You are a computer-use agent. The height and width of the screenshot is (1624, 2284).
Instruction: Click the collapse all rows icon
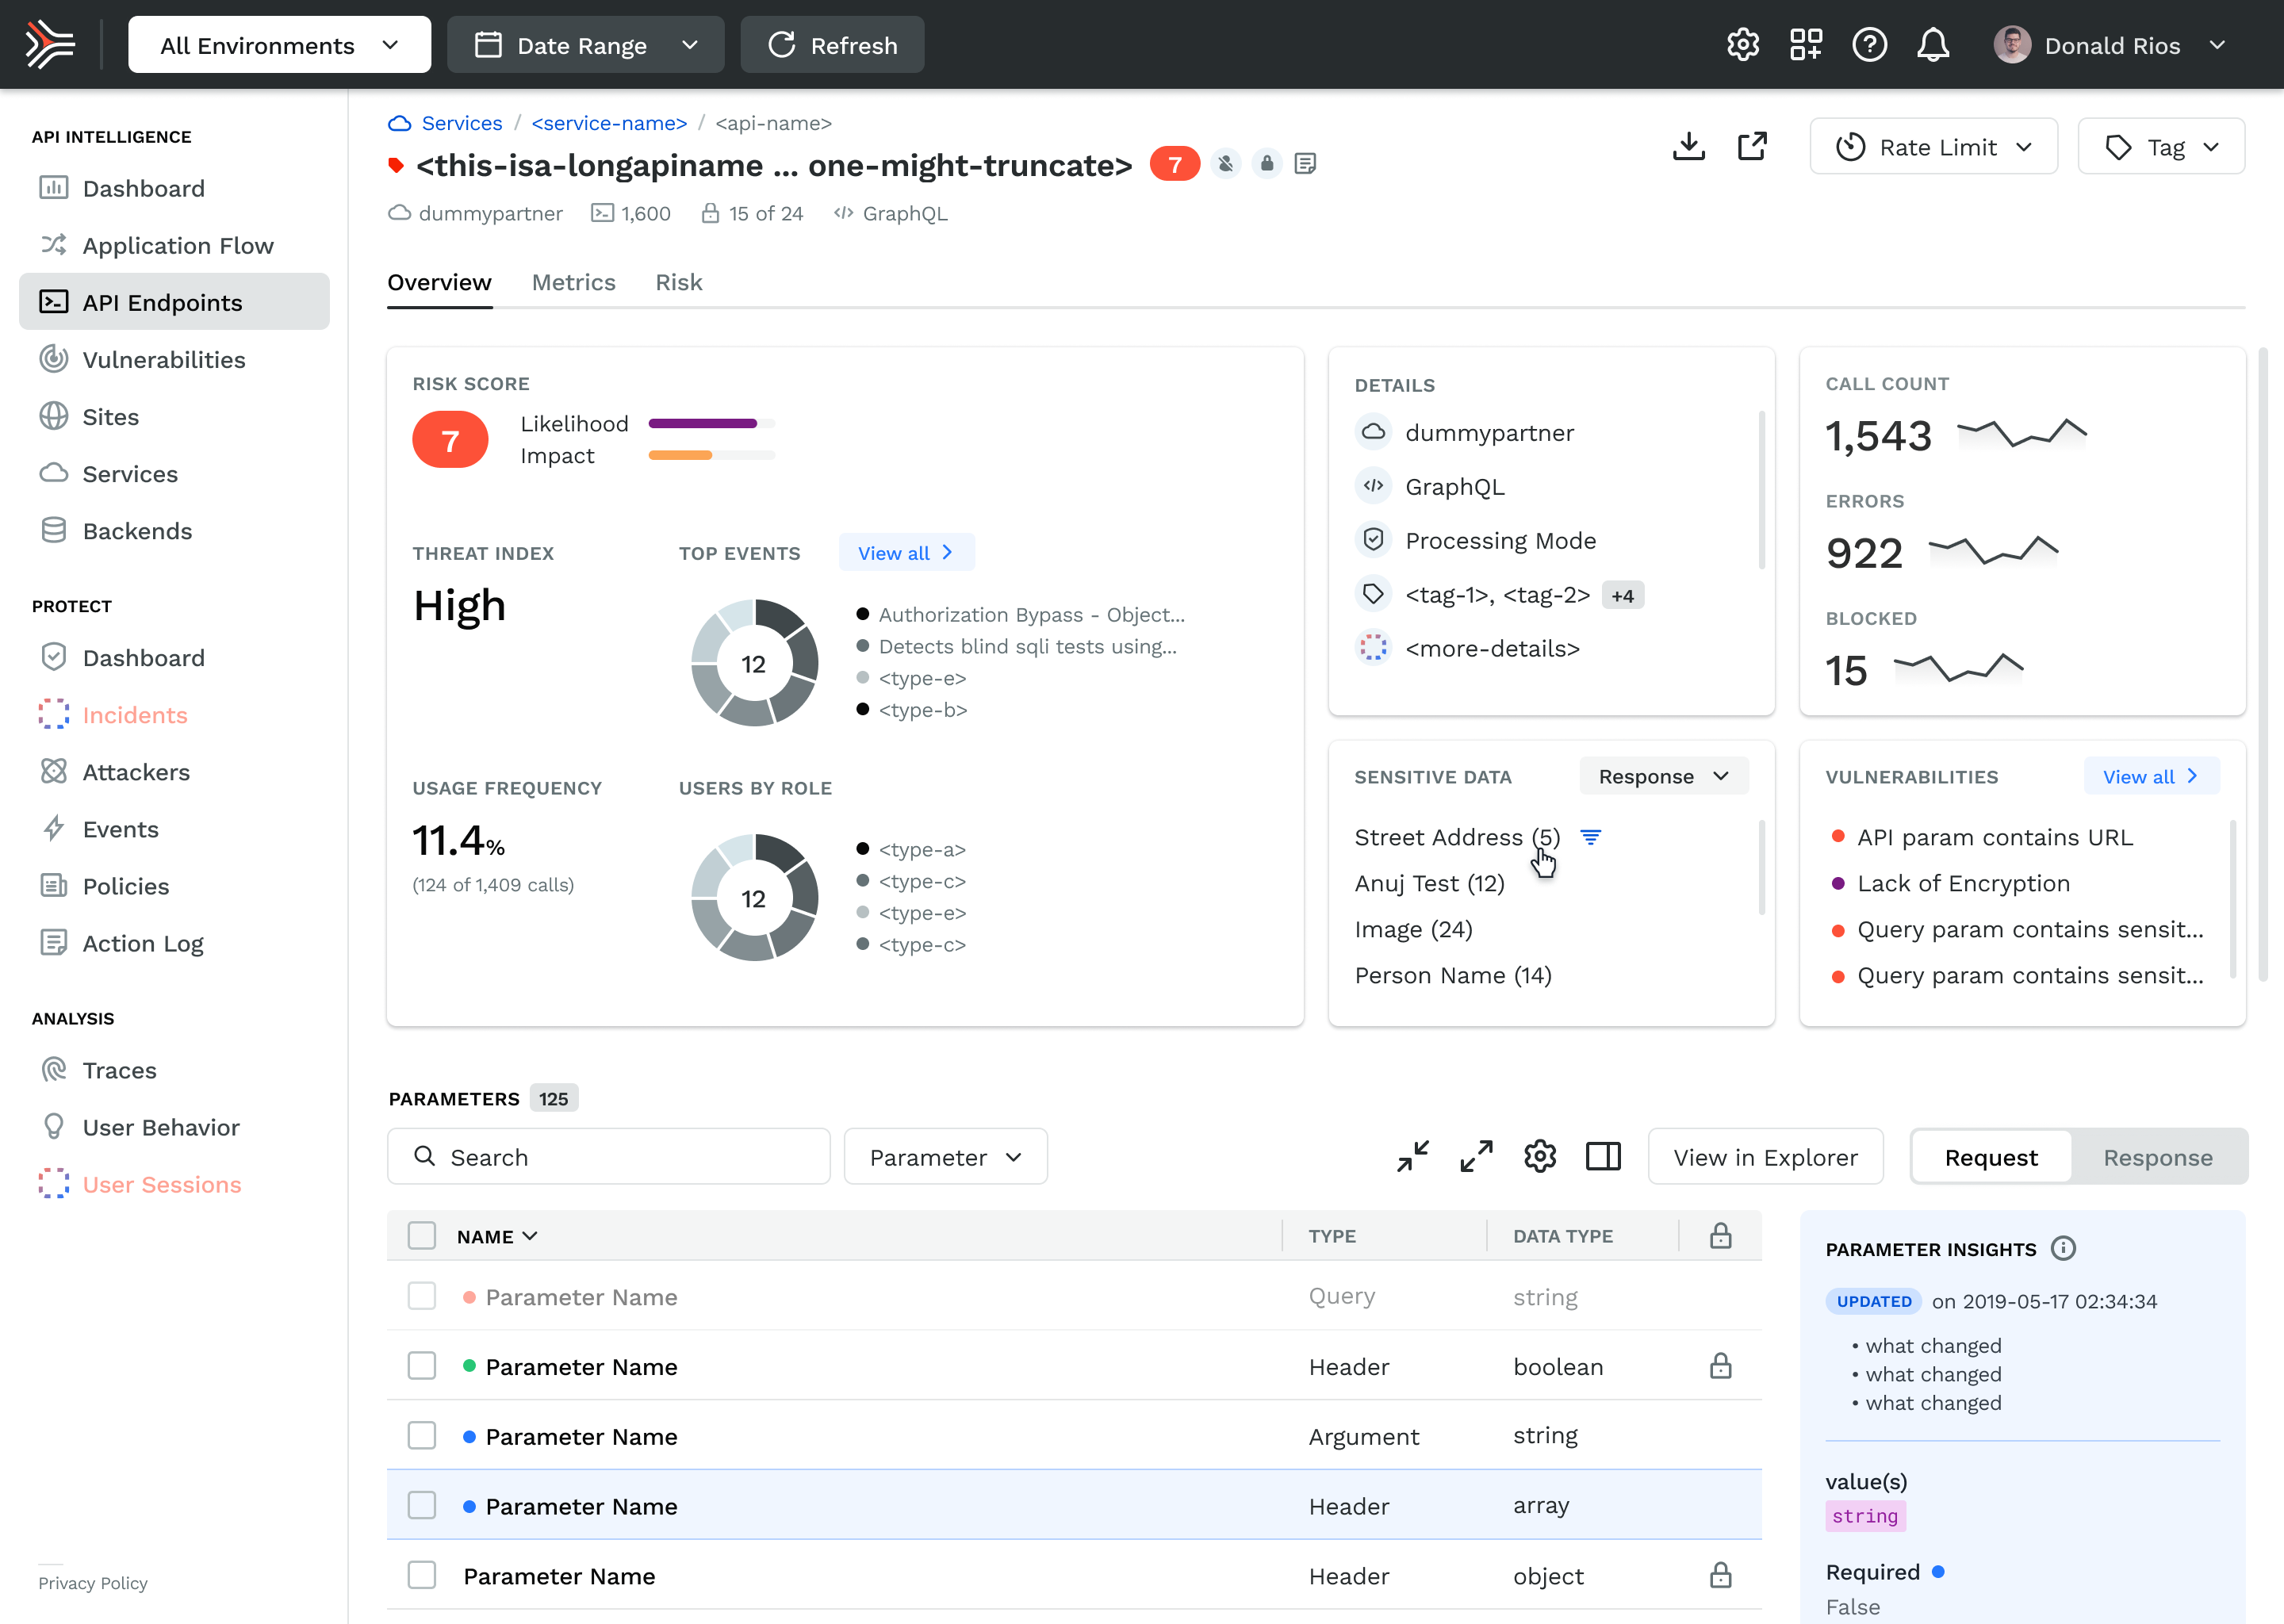tap(1413, 1157)
